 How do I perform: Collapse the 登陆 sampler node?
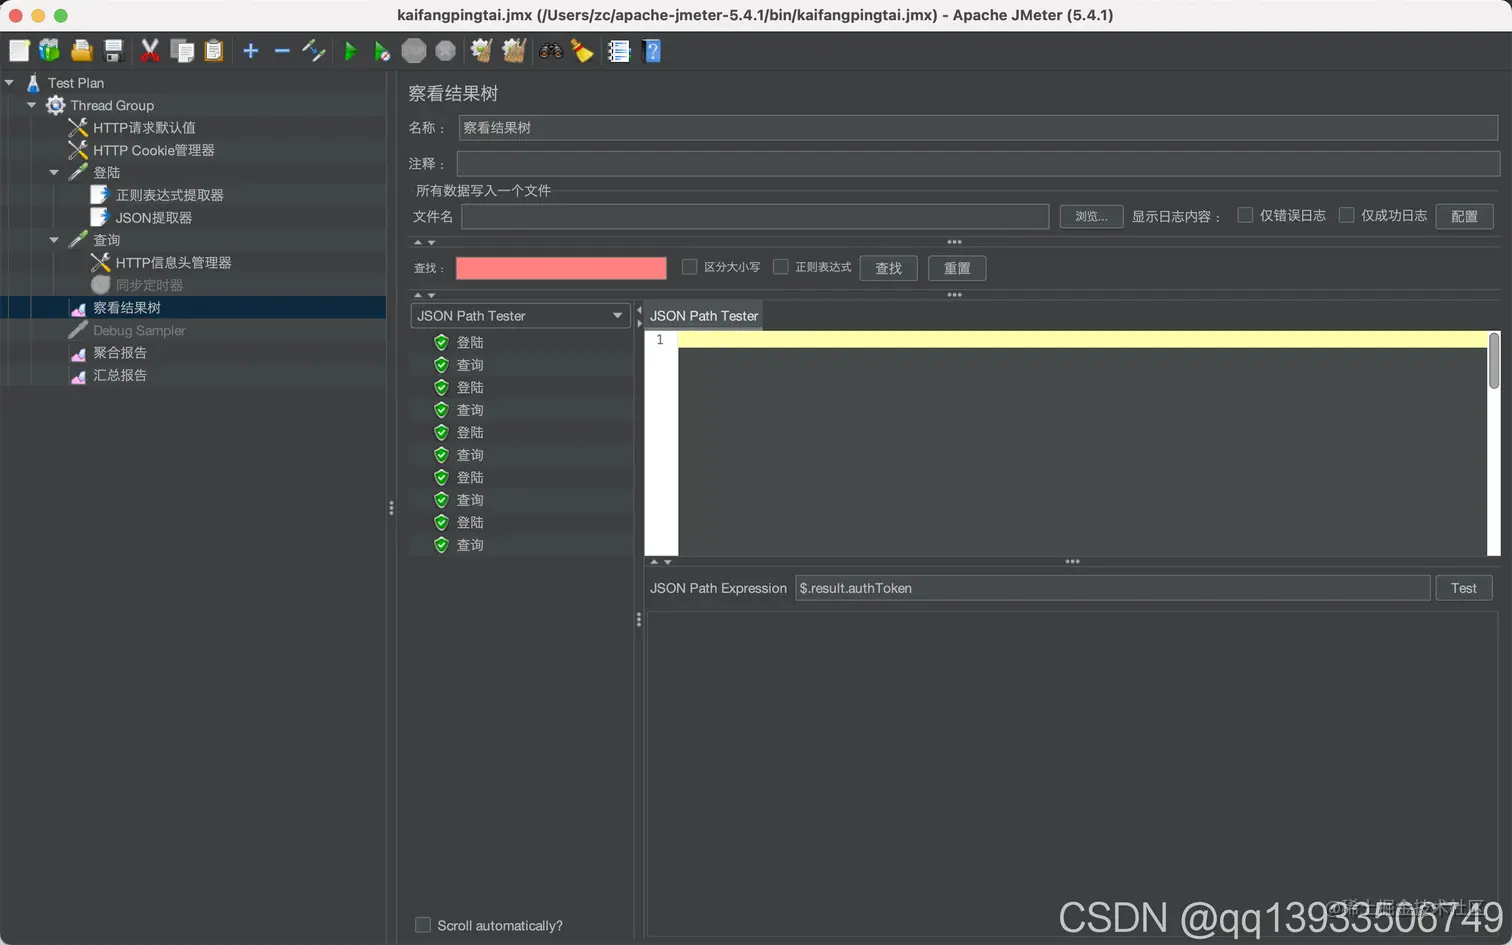coord(54,173)
